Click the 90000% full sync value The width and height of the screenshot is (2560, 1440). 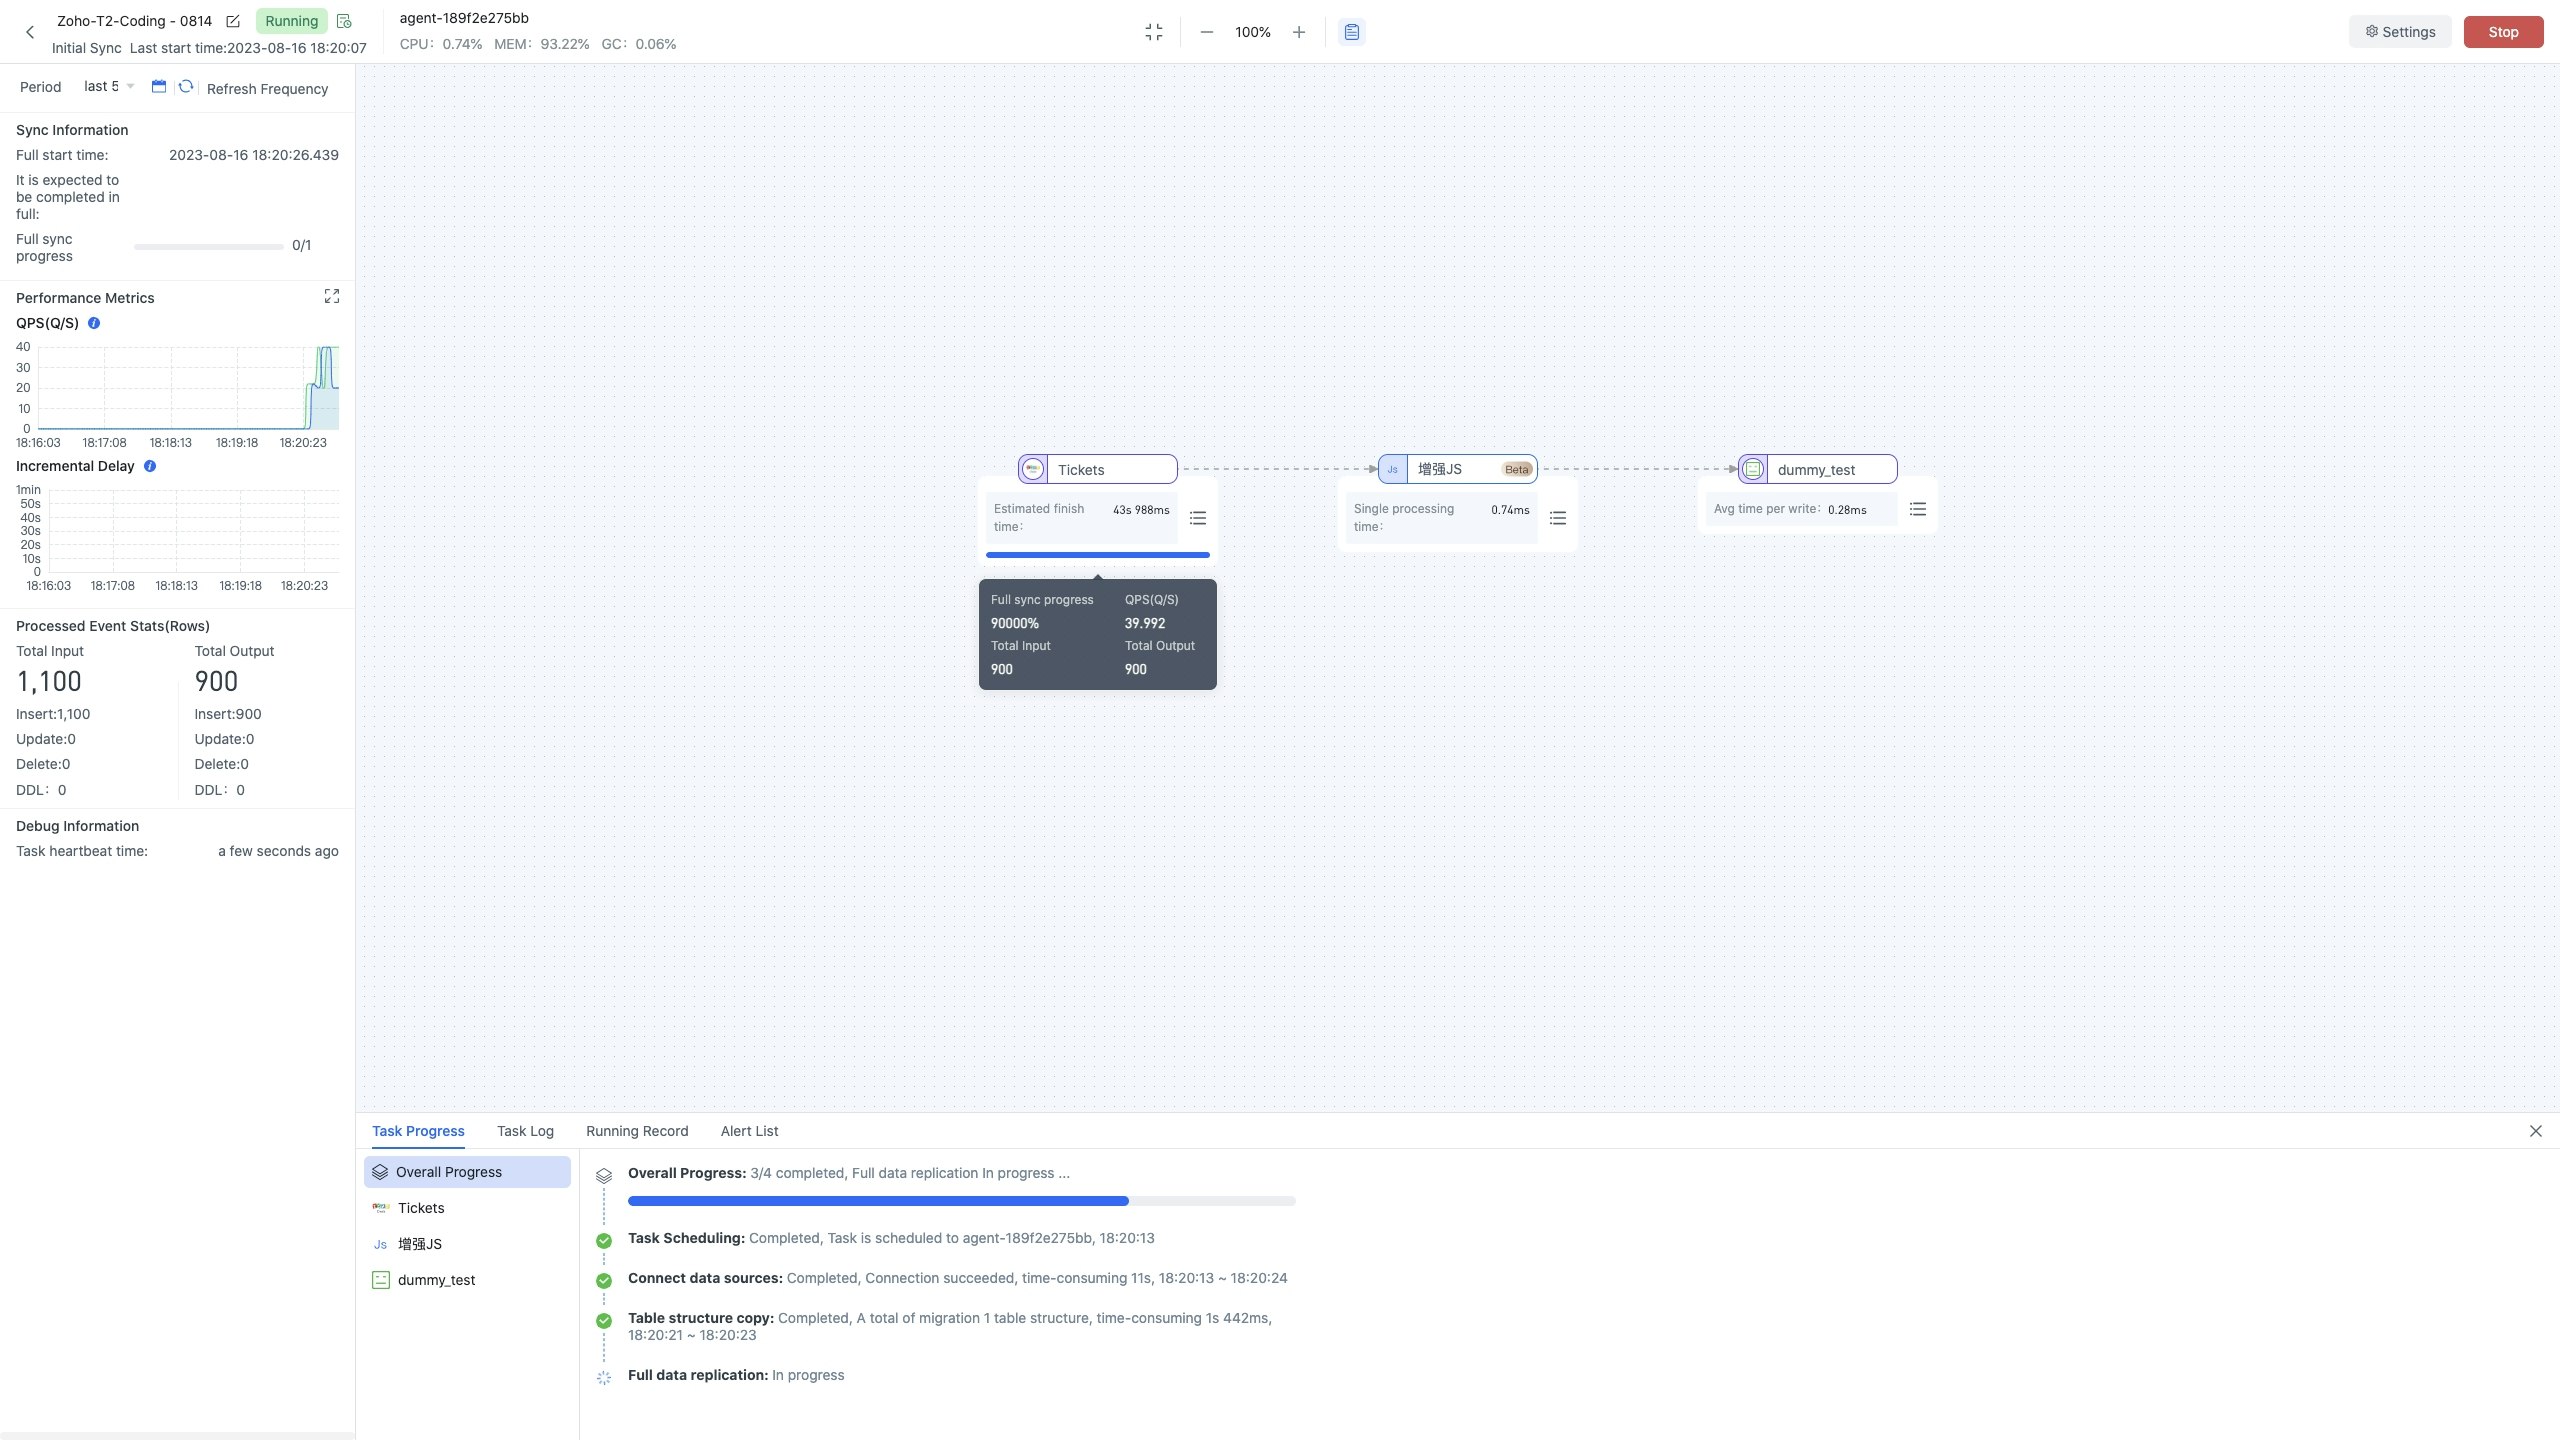[x=1015, y=623]
